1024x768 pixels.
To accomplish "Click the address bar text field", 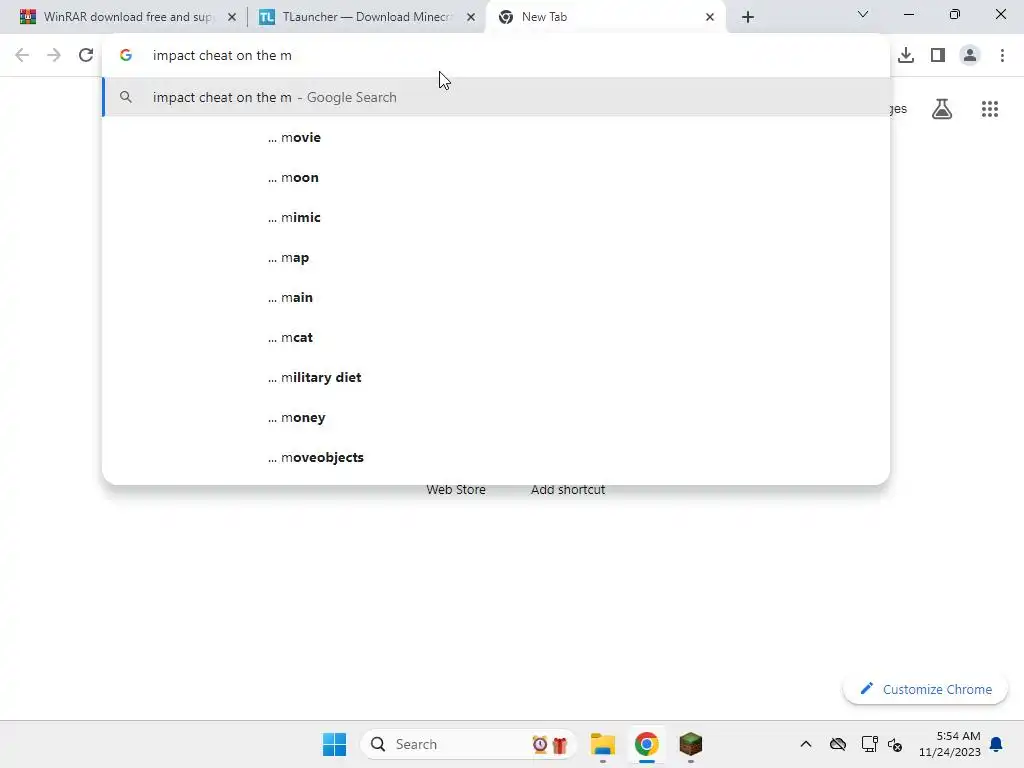I will tap(496, 56).
